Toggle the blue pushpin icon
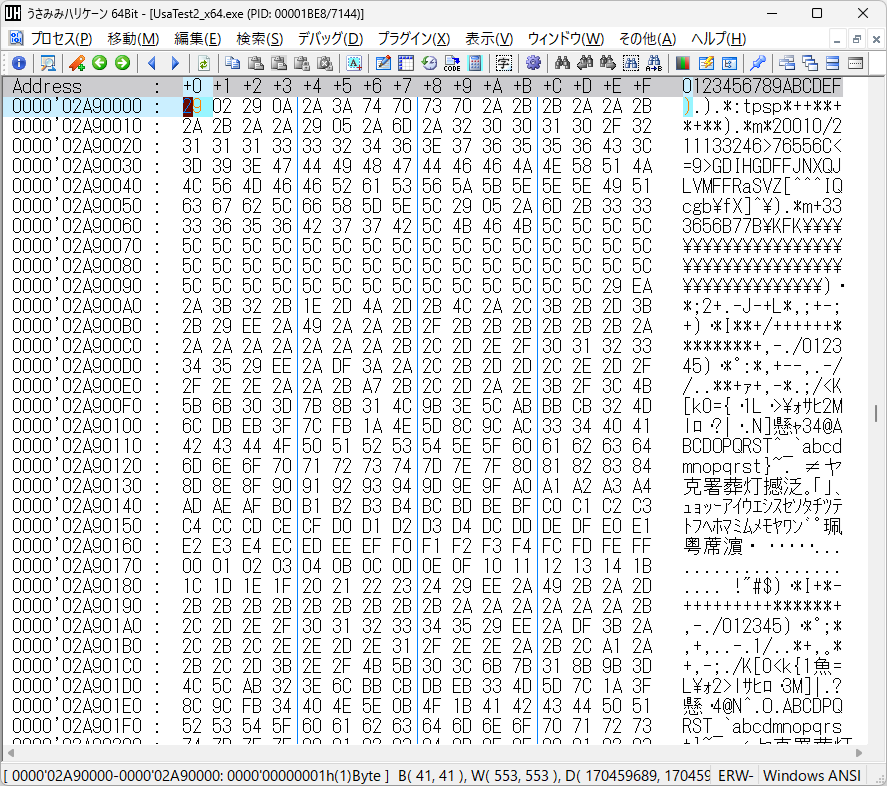The height and width of the screenshot is (786, 887). (x=758, y=63)
